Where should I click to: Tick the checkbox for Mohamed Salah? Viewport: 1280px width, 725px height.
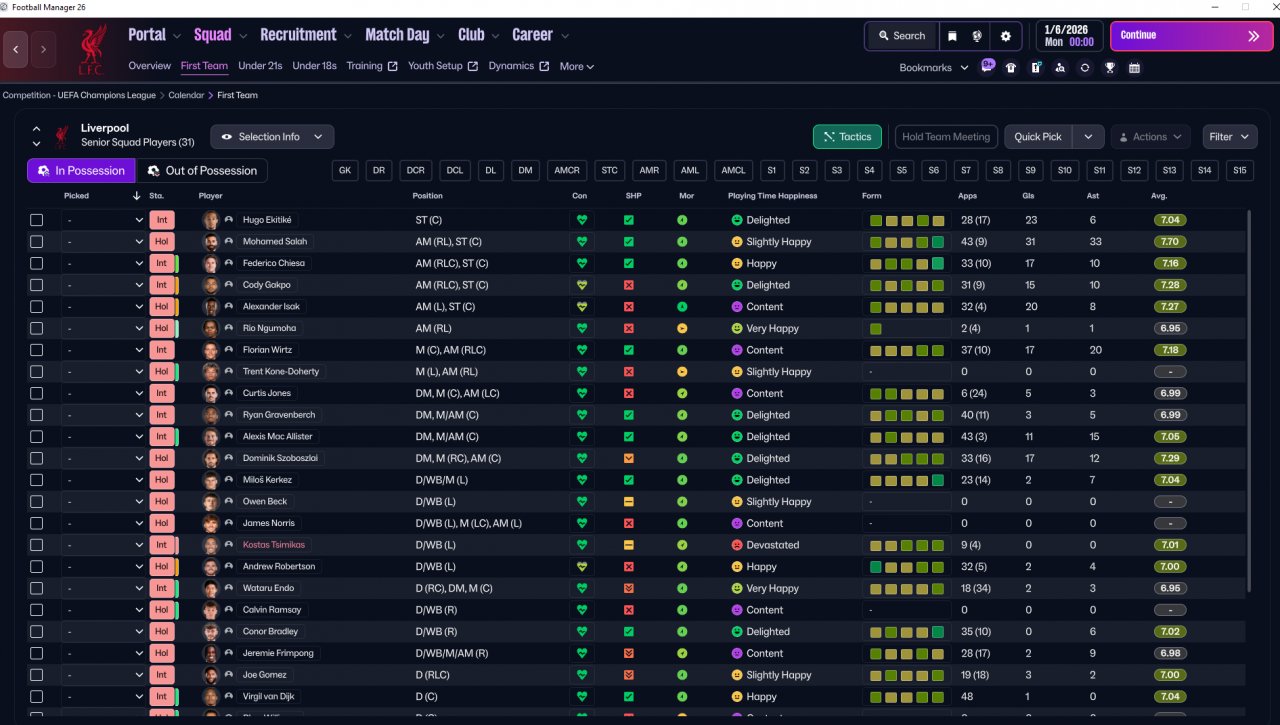click(x=37, y=242)
